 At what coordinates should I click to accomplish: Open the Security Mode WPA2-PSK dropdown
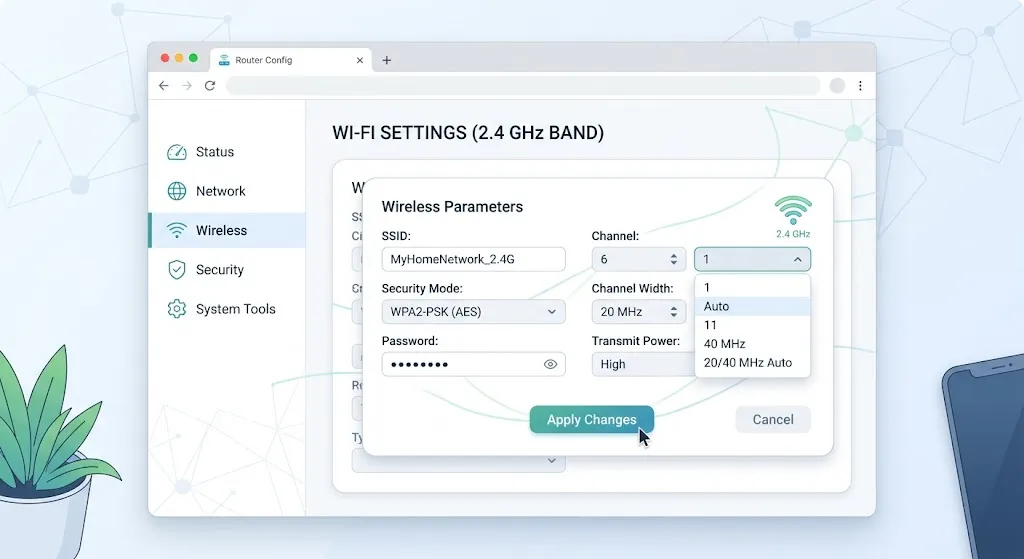coord(473,311)
